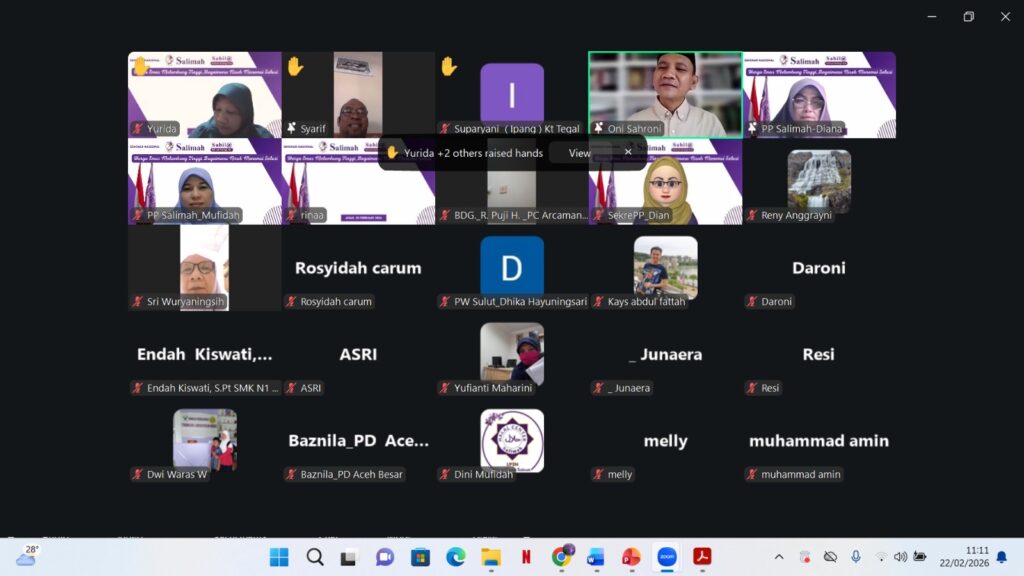1024x576 pixels.
Task: Click View on the raised hands notification
Action: click(x=580, y=153)
